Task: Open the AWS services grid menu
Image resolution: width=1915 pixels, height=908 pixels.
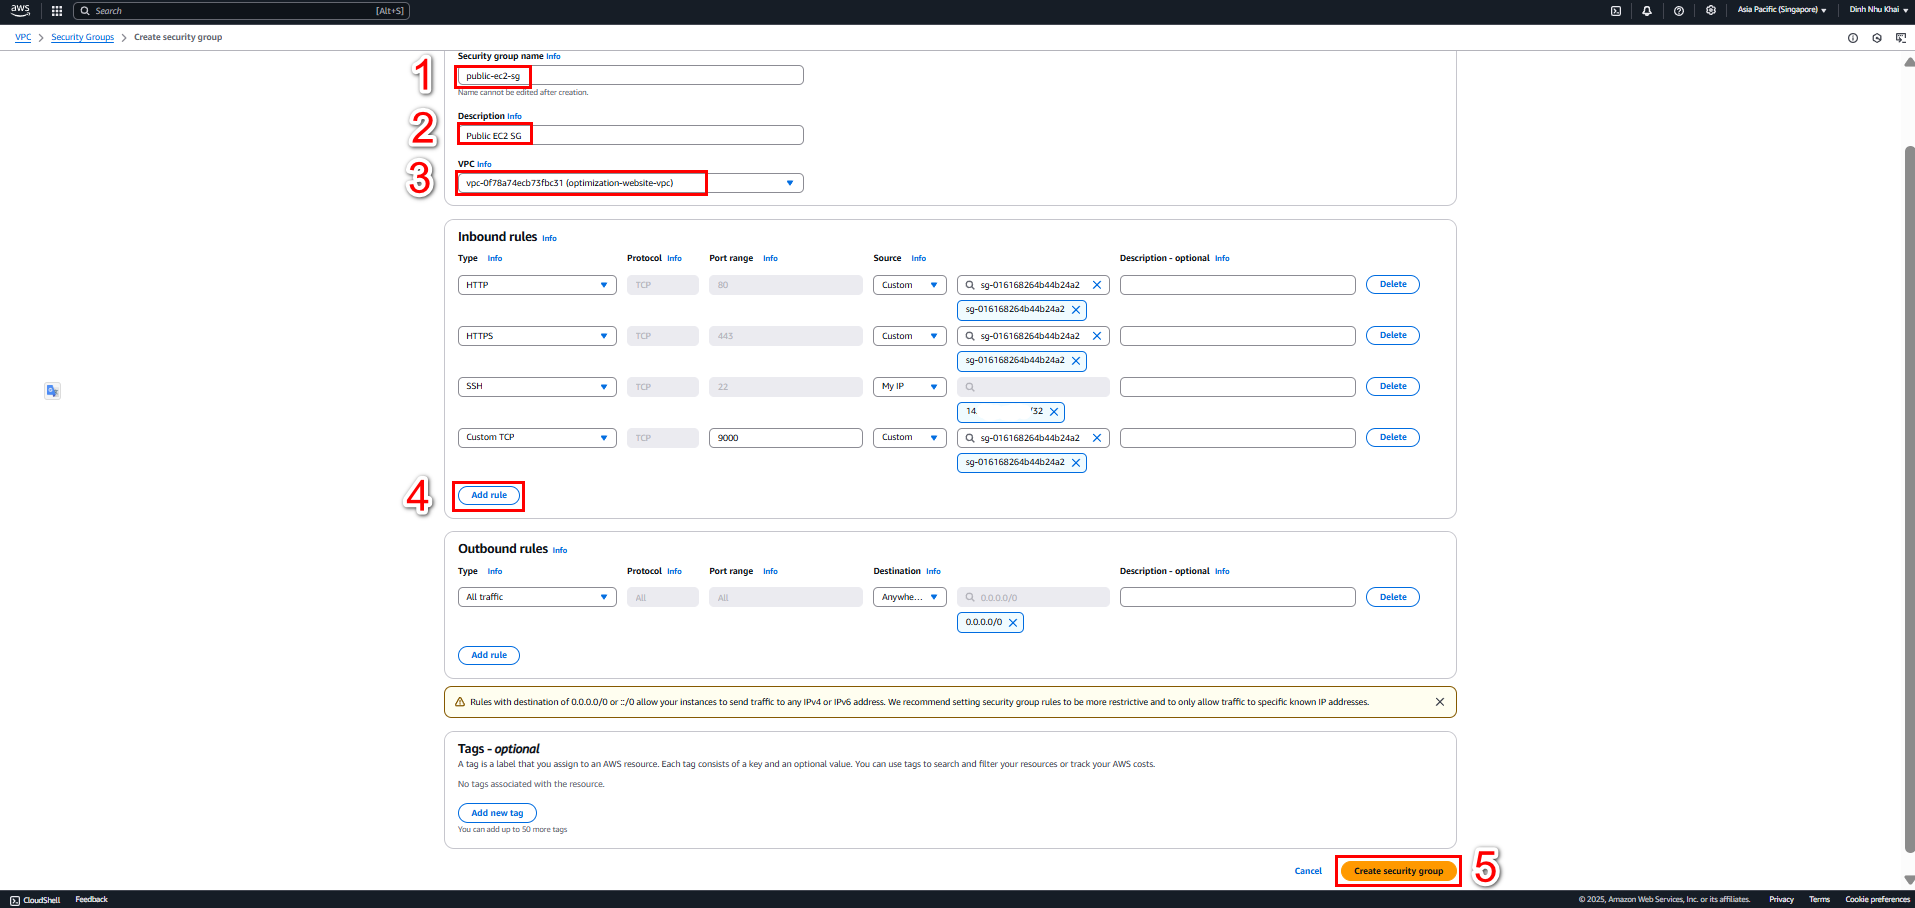Action: 57,11
